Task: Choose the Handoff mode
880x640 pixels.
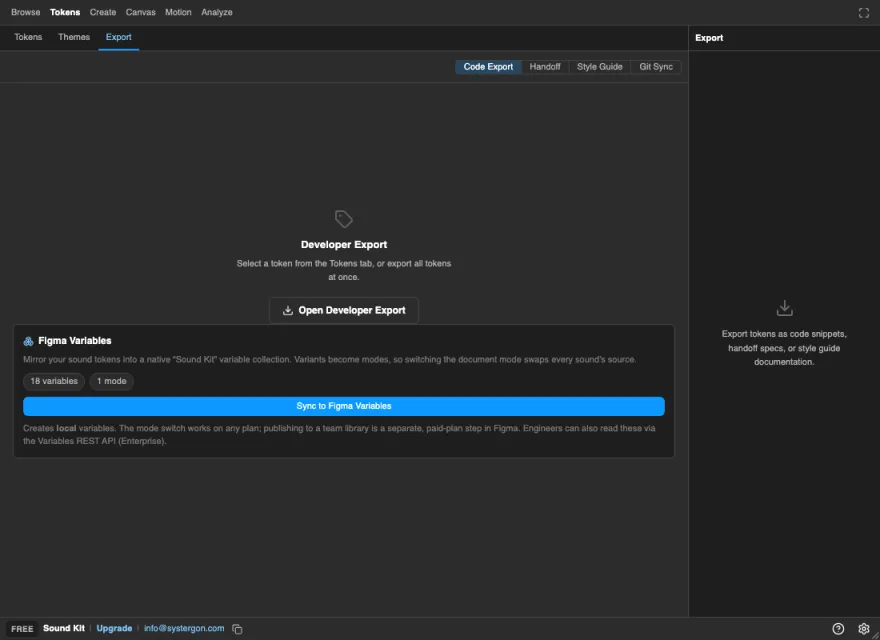Action: tap(545, 67)
